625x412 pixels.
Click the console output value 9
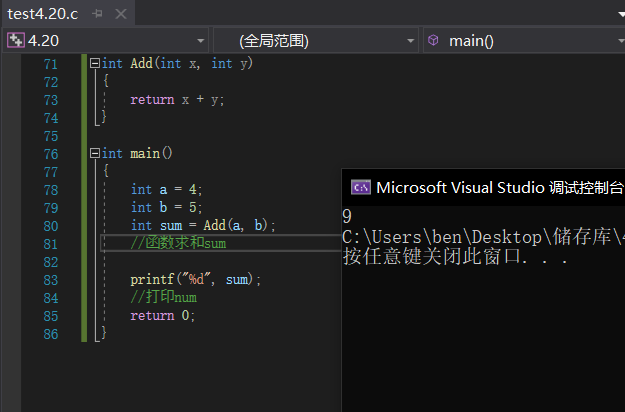[x=347, y=216]
